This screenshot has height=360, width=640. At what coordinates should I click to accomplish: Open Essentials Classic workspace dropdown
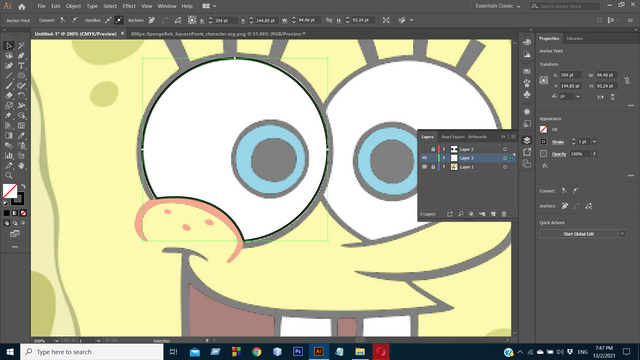pos(498,6)
